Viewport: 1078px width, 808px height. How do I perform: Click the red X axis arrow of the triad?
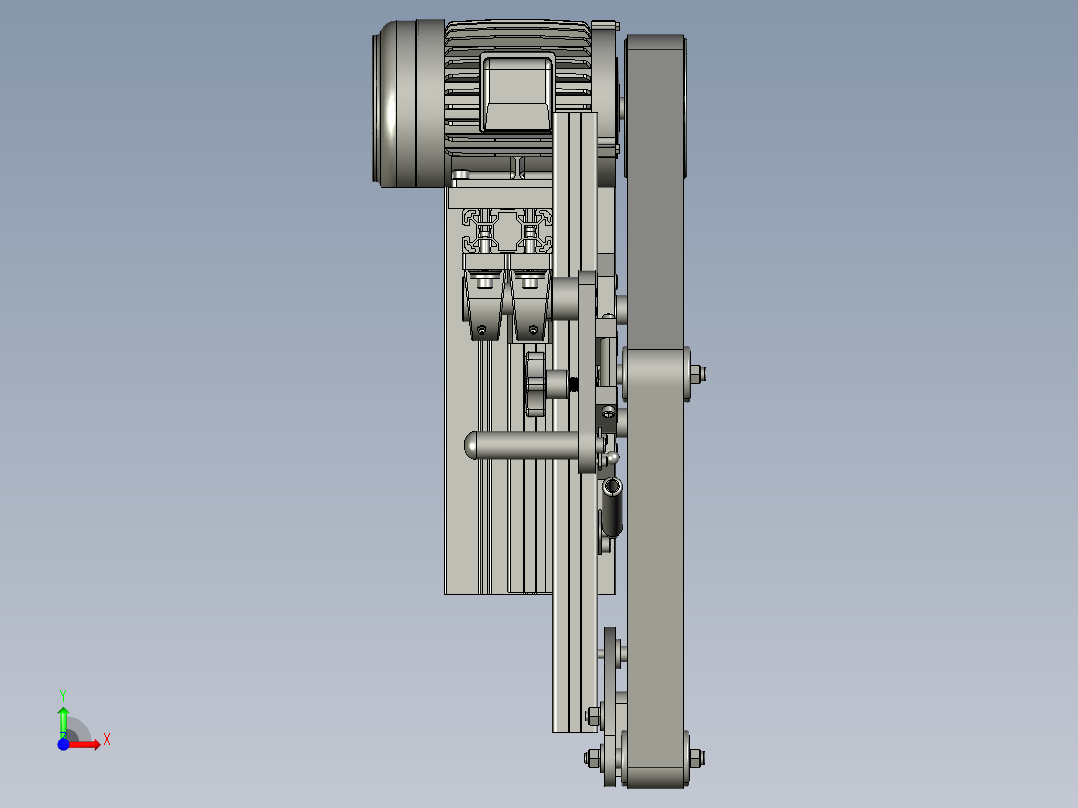84,744
